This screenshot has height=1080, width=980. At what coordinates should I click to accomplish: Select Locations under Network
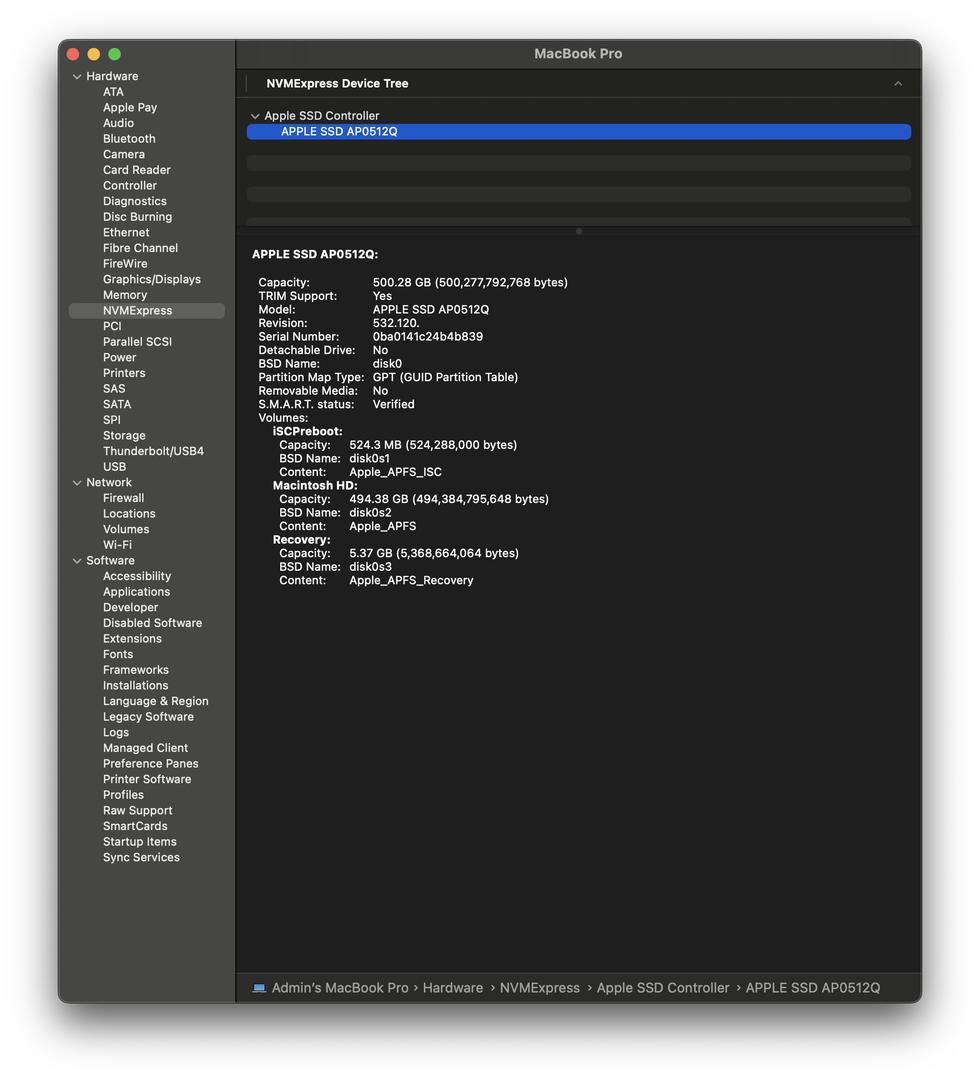(x=129, y=514)
